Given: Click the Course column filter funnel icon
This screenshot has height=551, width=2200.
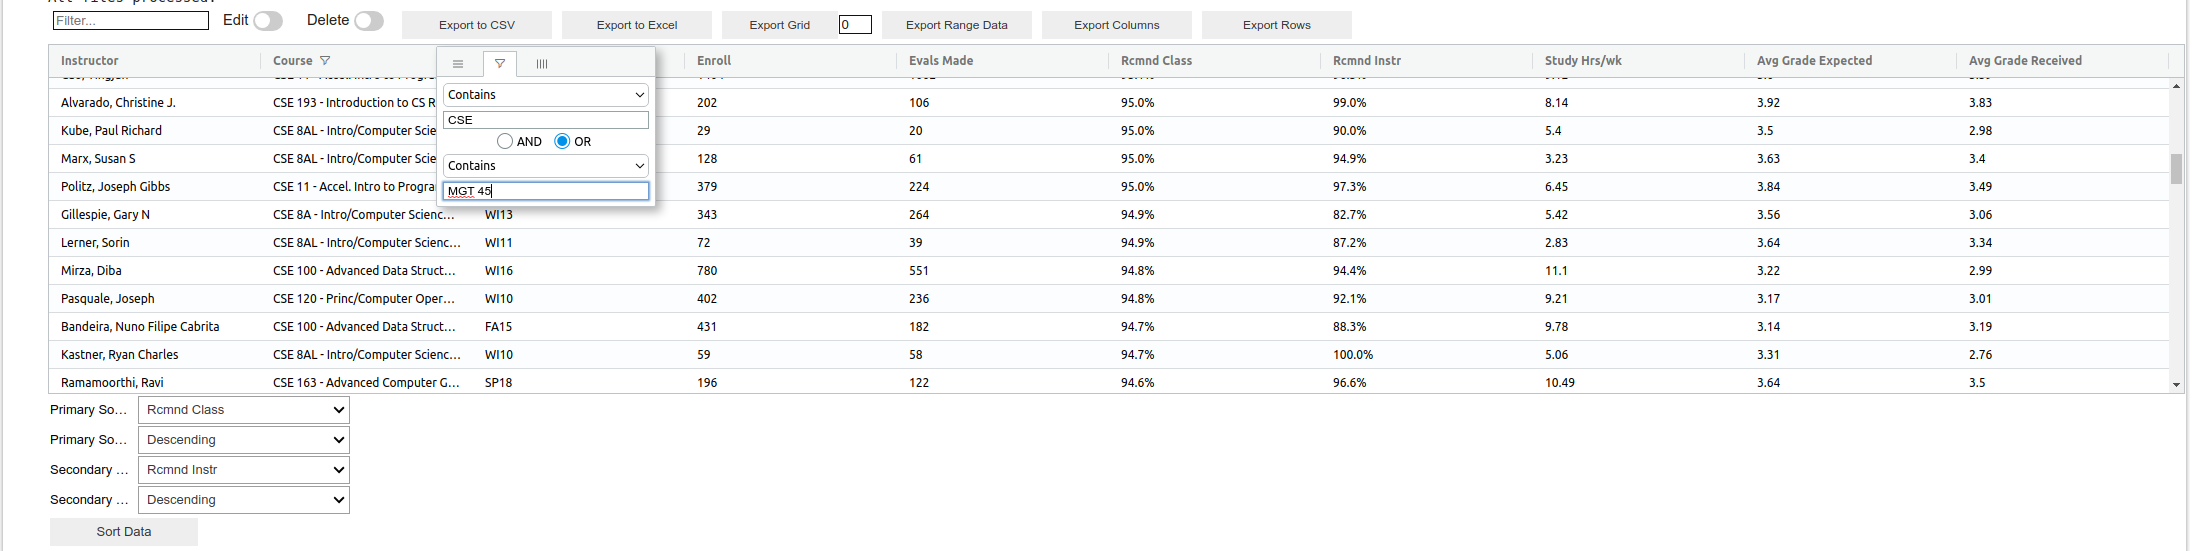Looking at the screenshot, I should 325,61.
